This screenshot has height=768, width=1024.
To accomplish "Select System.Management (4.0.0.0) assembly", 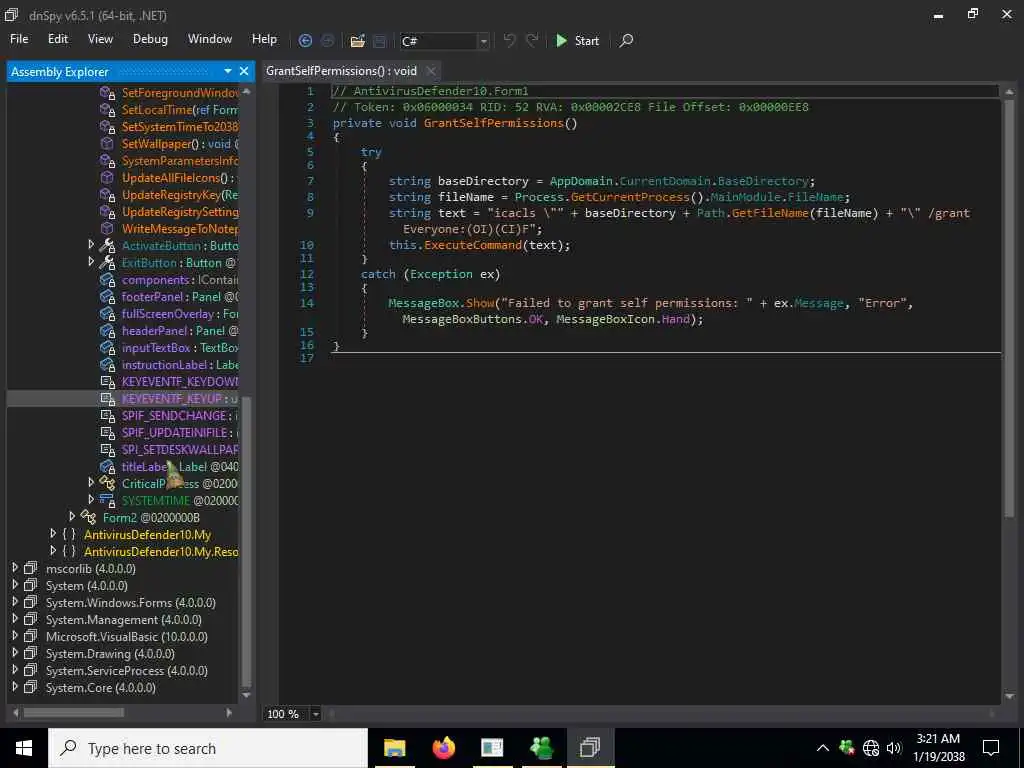I will (x=123, y=619).
